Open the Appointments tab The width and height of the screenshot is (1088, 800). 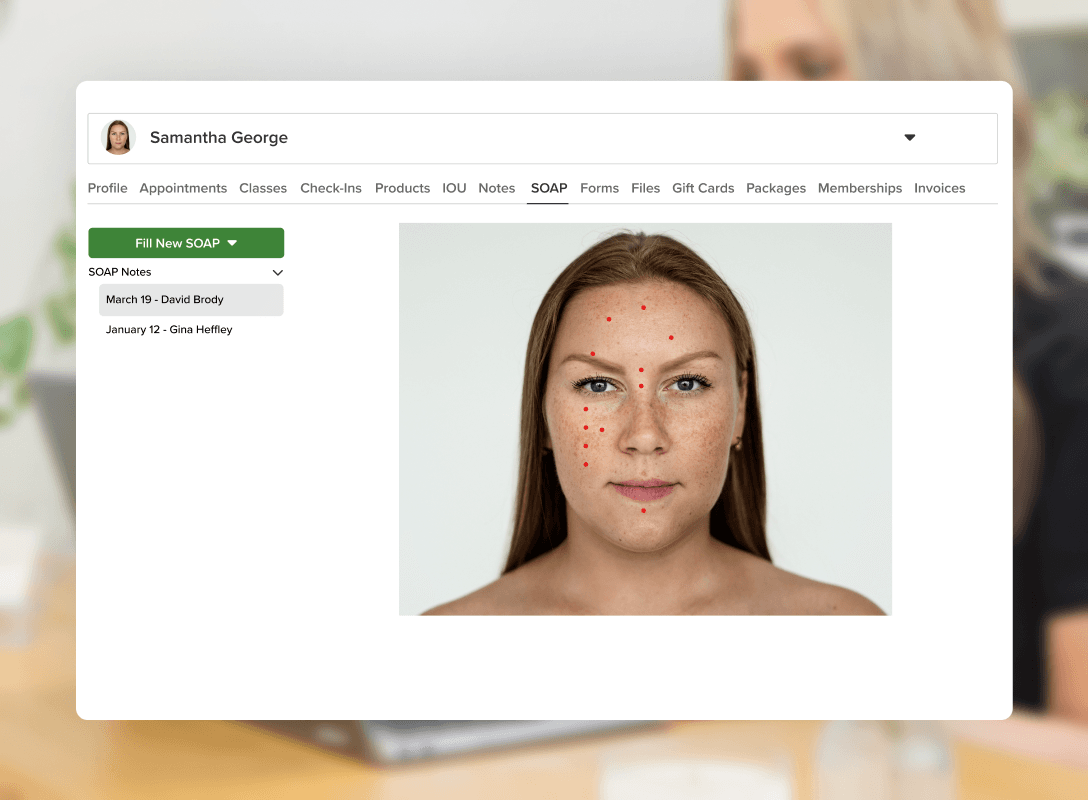183,188
